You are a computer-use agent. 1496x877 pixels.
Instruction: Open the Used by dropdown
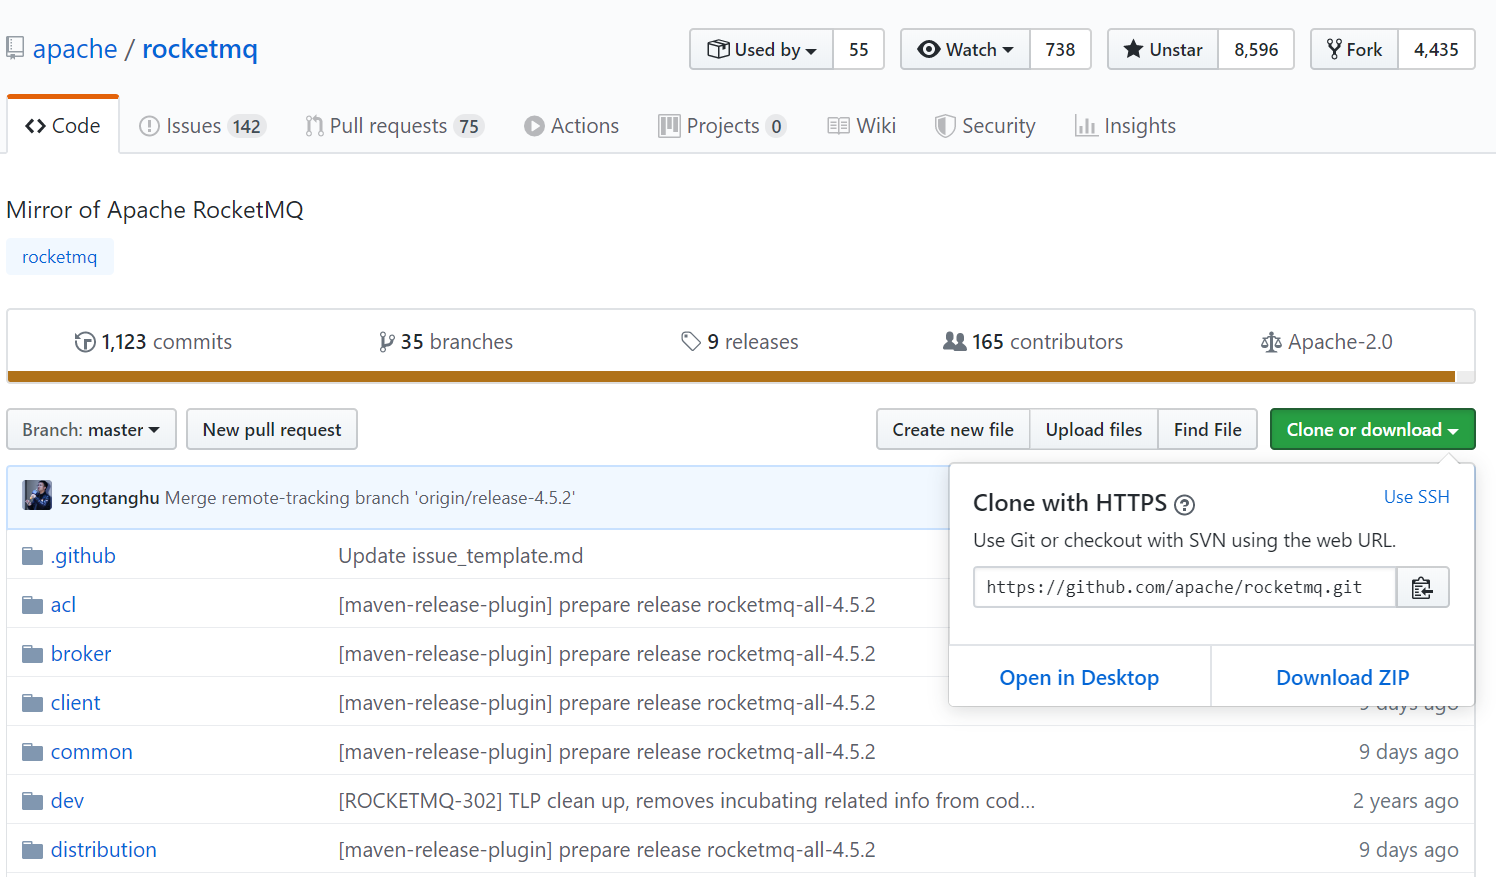tap(761, 49)
